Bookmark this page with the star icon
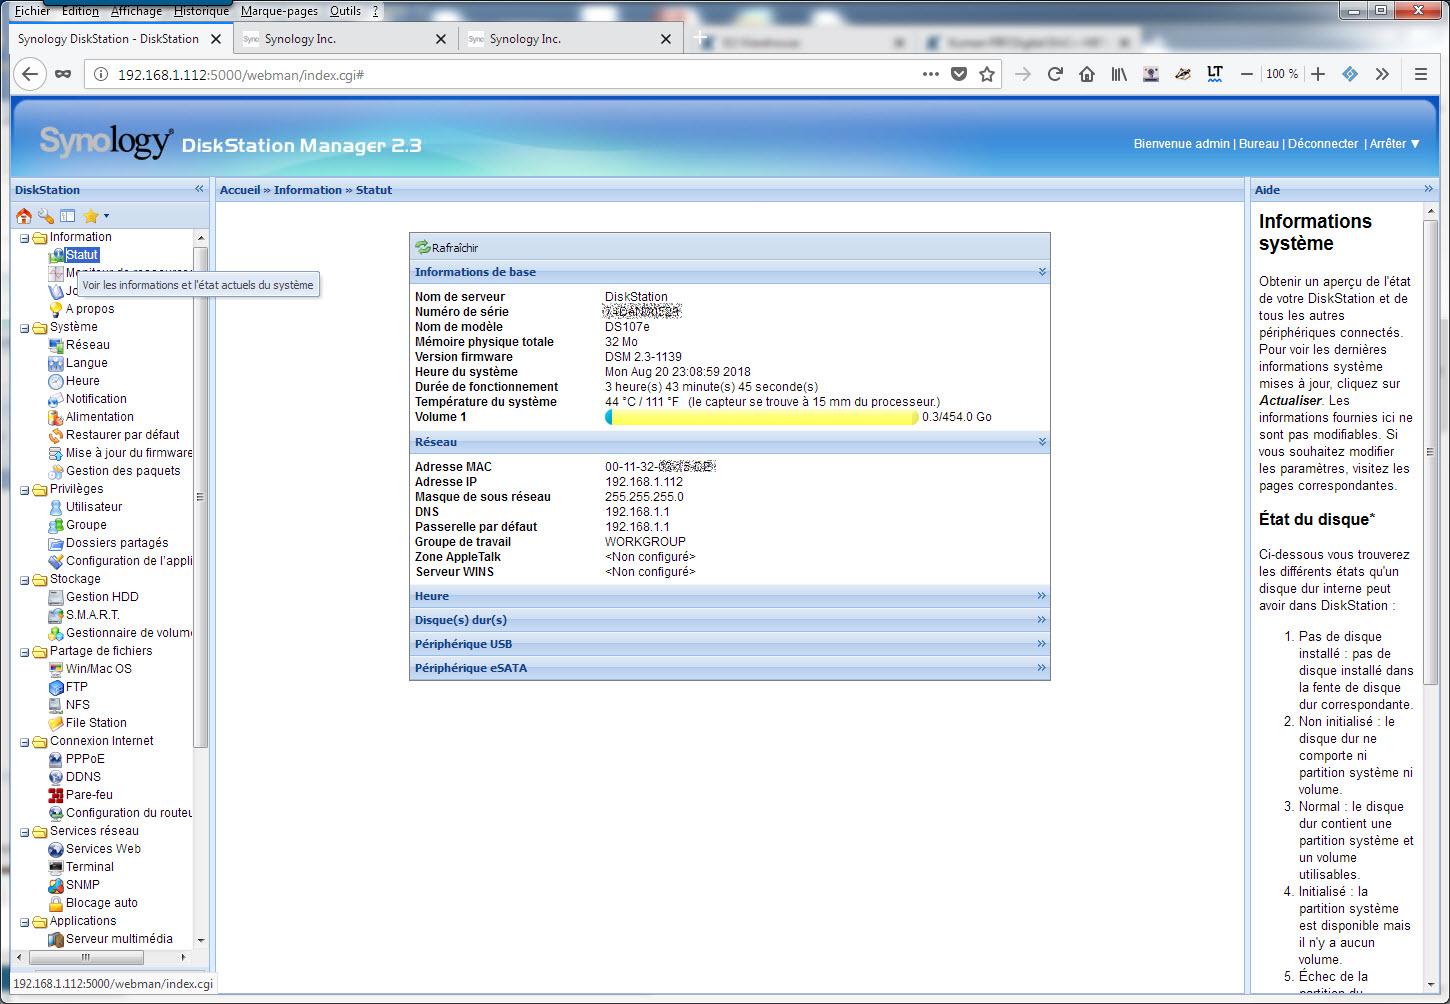The width and height of the screenshot is (1450, 1004). [x=987, y=74]
